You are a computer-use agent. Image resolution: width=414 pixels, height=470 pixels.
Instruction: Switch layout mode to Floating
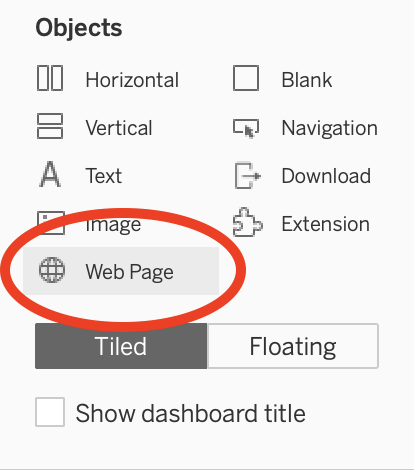pos(293,346)
